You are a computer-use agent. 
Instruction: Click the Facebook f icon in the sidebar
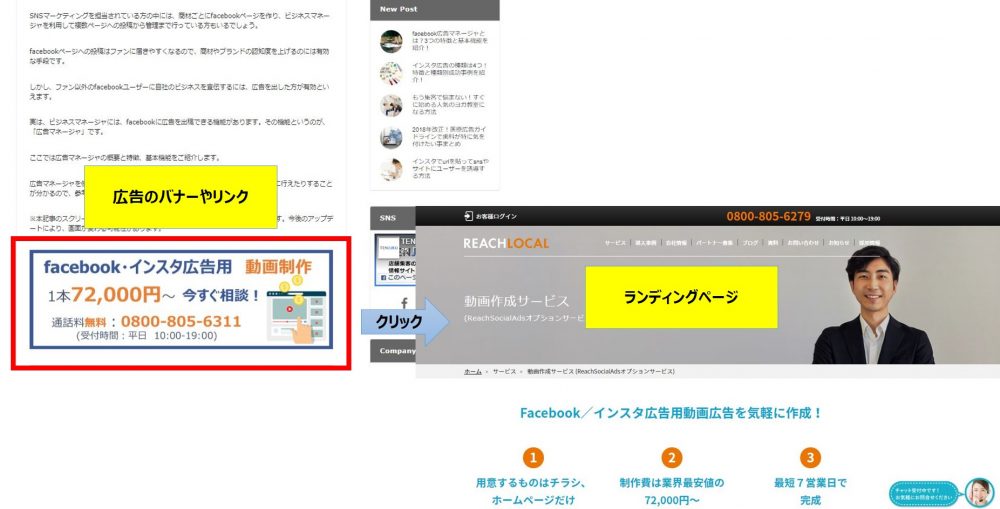(x=404, y=302)
